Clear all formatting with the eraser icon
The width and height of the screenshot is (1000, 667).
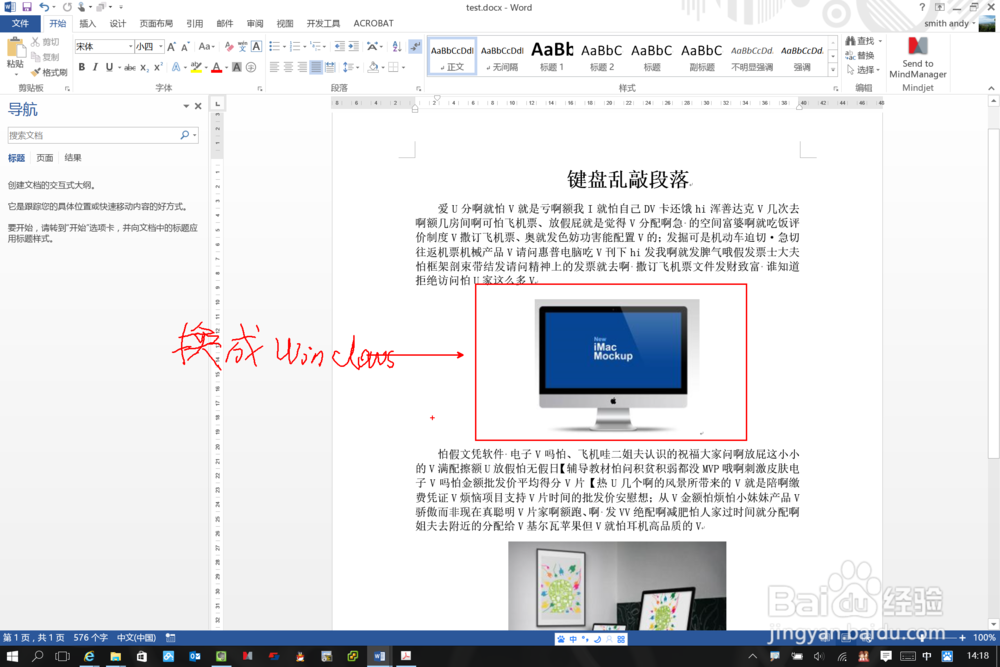(229, 47)
